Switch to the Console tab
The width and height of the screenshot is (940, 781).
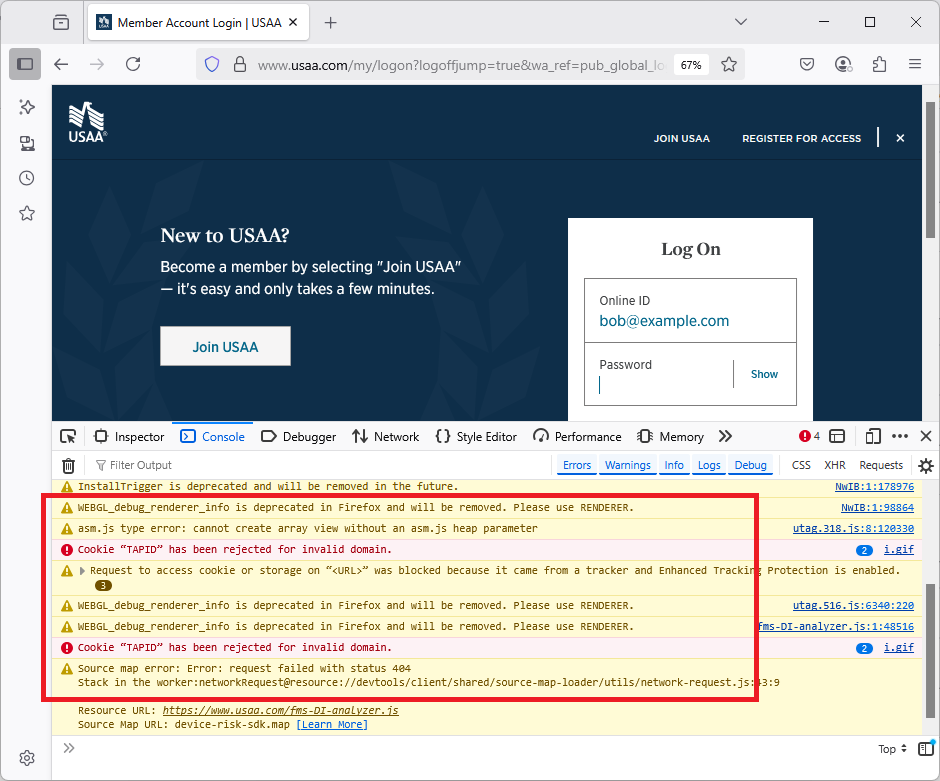[x=213, y=436]
